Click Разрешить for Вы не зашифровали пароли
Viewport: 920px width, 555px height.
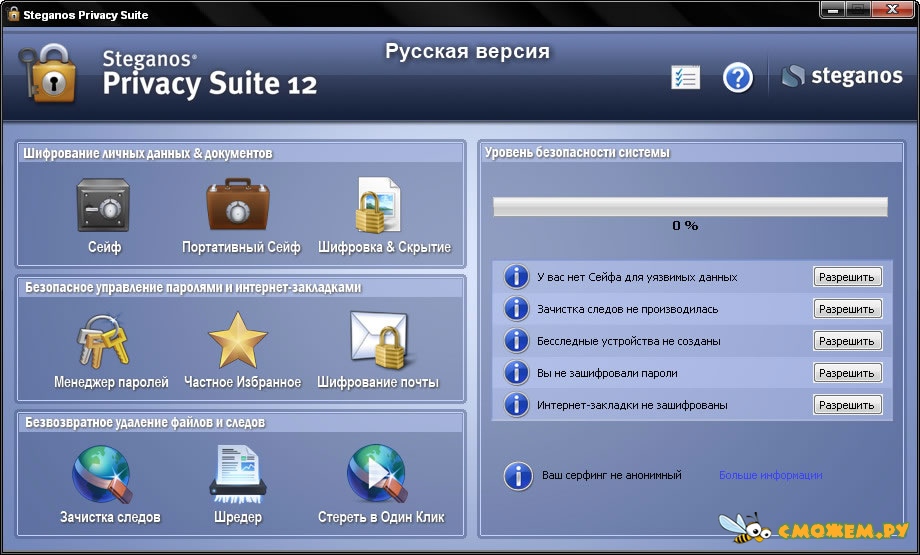click(x=847, y=373)
